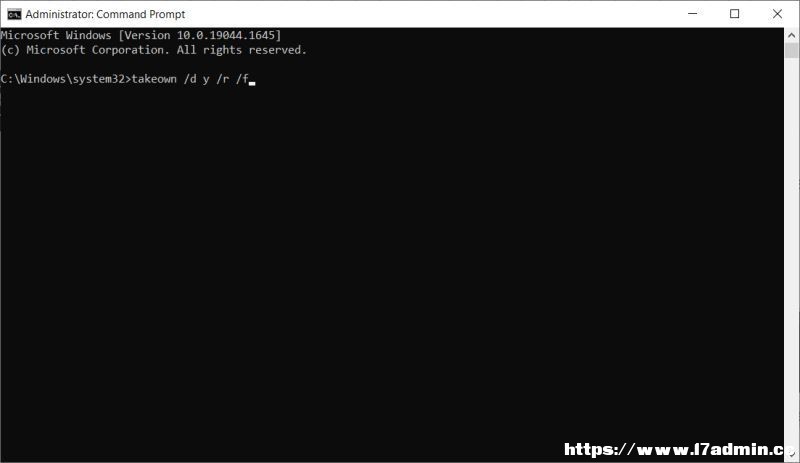Maximize the Command Prompt window
Viewport: 800px width, 463px height.
[734, 14]
